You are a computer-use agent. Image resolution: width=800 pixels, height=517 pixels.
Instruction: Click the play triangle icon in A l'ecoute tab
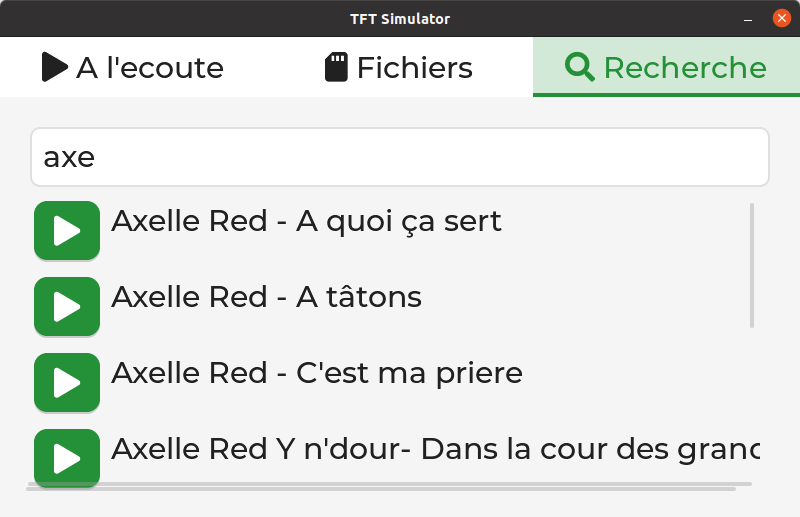point(55,67)
